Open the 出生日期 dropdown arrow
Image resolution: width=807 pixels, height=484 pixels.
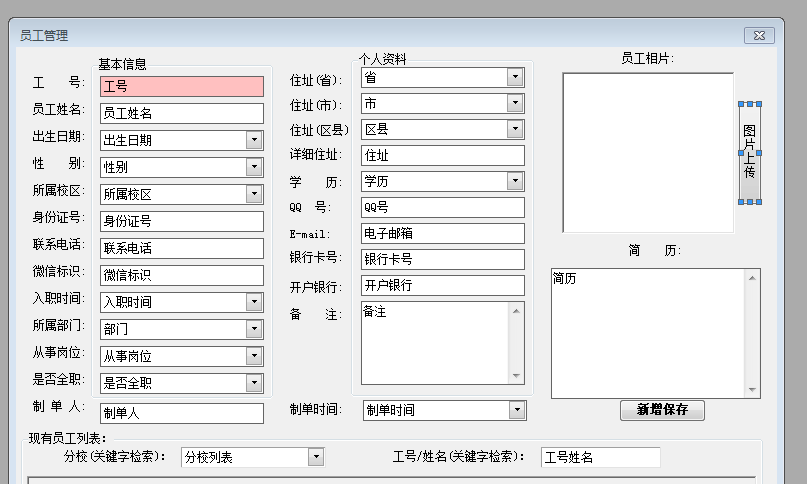[x=254, y=140]
